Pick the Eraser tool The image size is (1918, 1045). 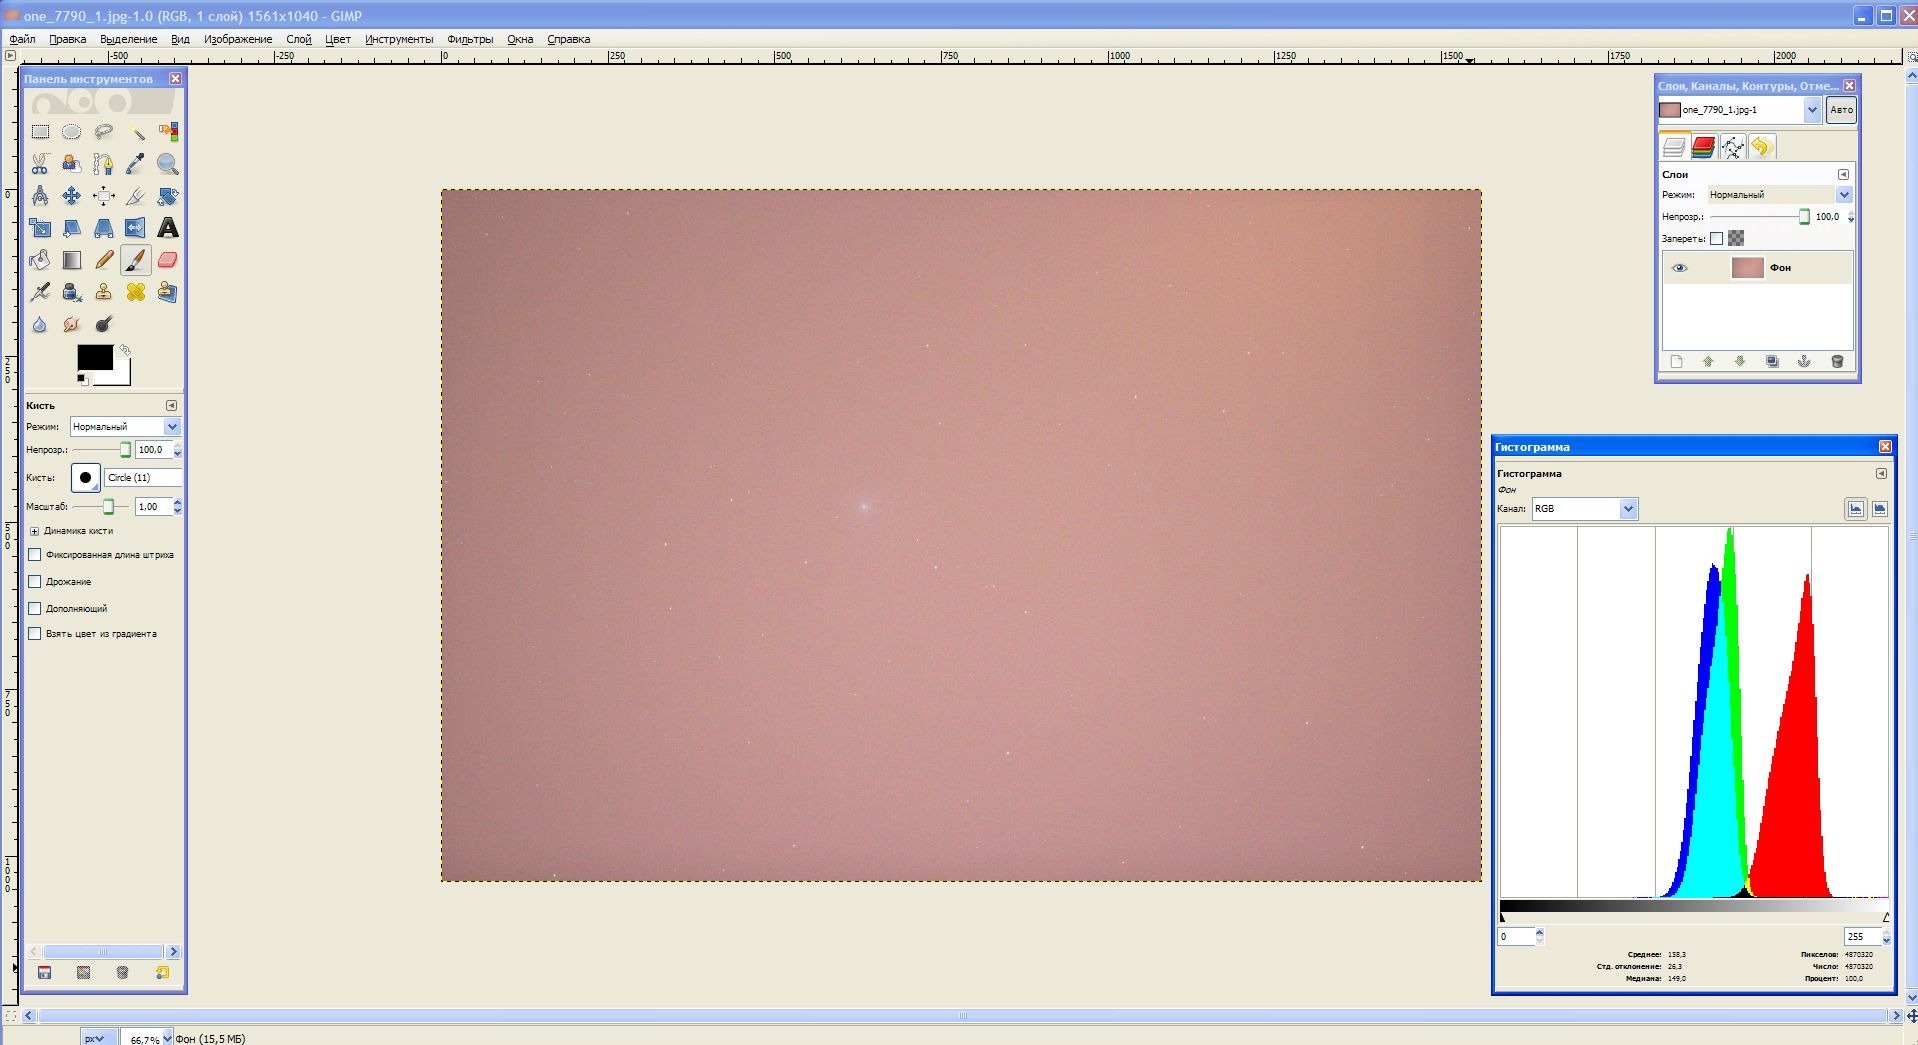coord(168,260)
